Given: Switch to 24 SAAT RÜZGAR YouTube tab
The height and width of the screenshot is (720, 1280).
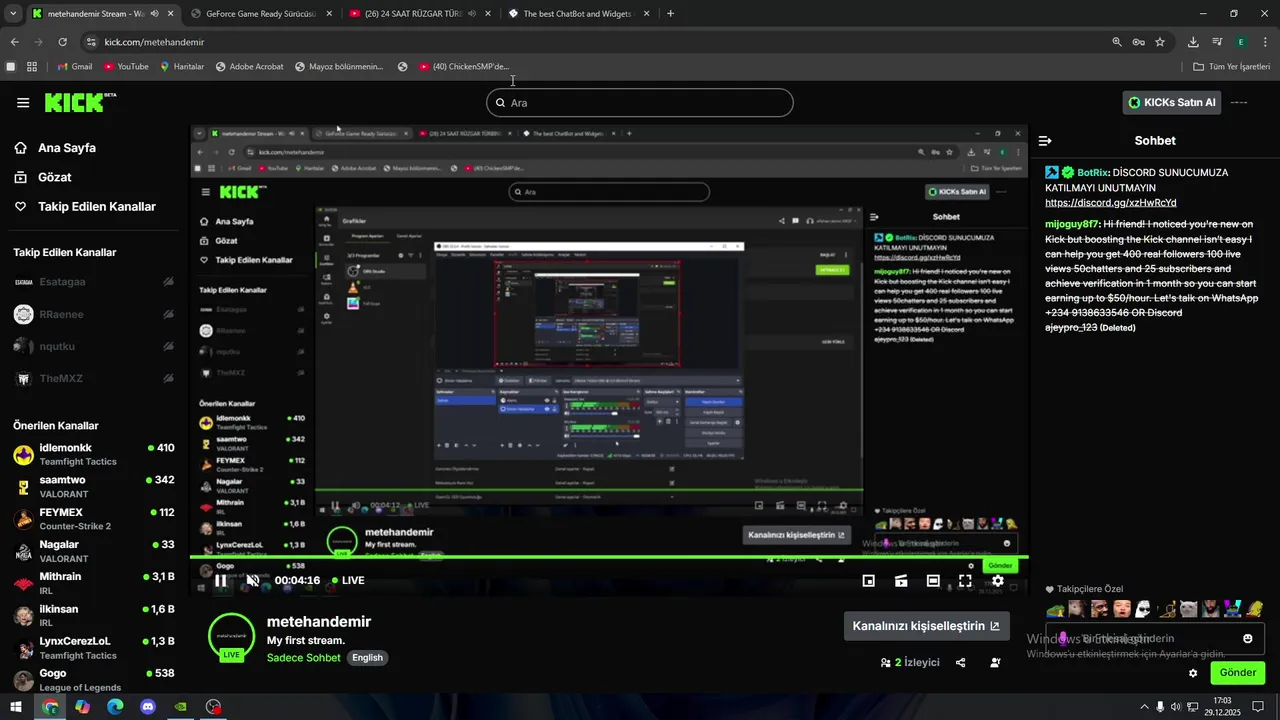Looking at the screenshot, I should point(418,14).
